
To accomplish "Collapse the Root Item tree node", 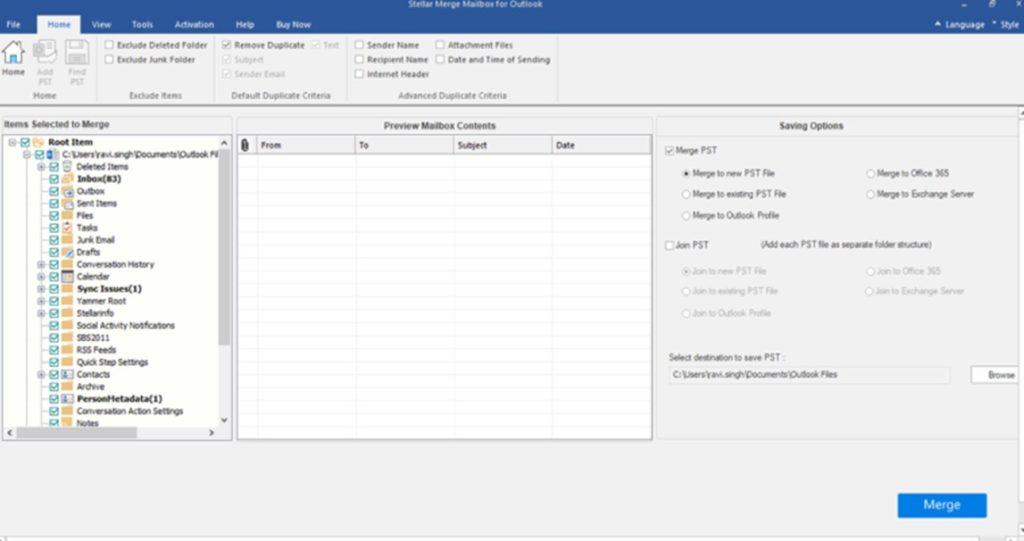I will [13, 143].
